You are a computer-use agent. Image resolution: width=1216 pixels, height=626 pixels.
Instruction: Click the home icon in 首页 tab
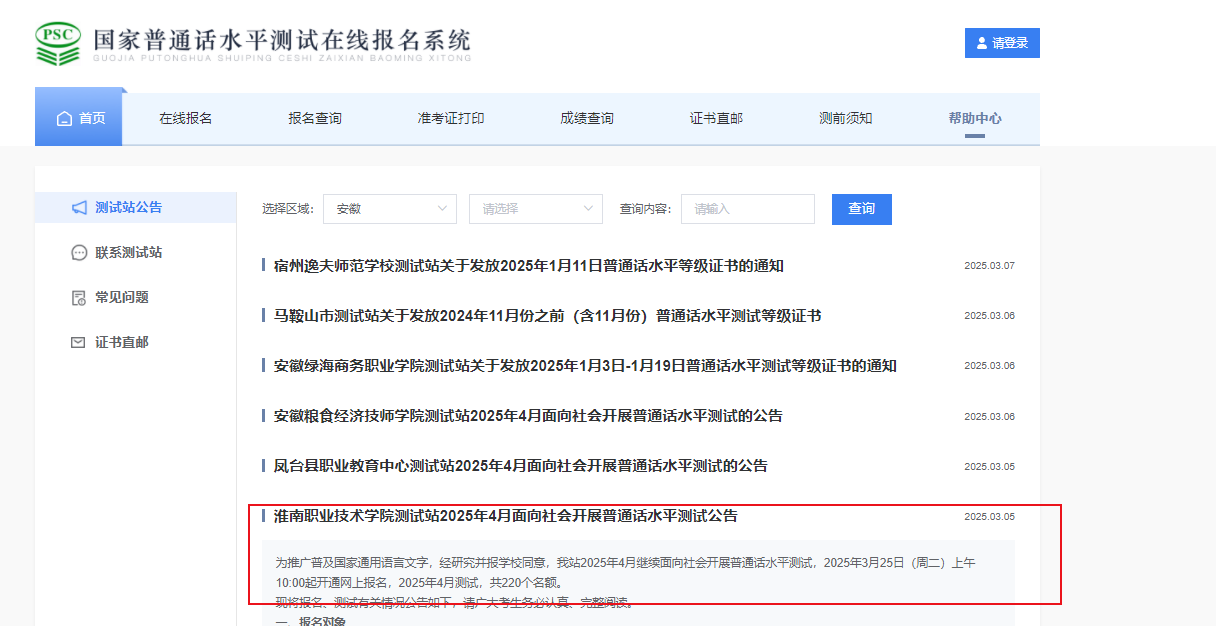[65, 118]
